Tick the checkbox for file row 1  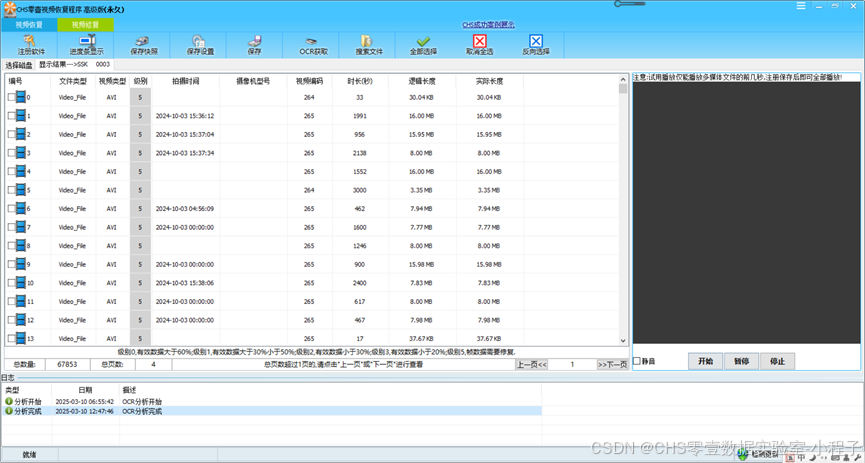click(x=12, y=116)
